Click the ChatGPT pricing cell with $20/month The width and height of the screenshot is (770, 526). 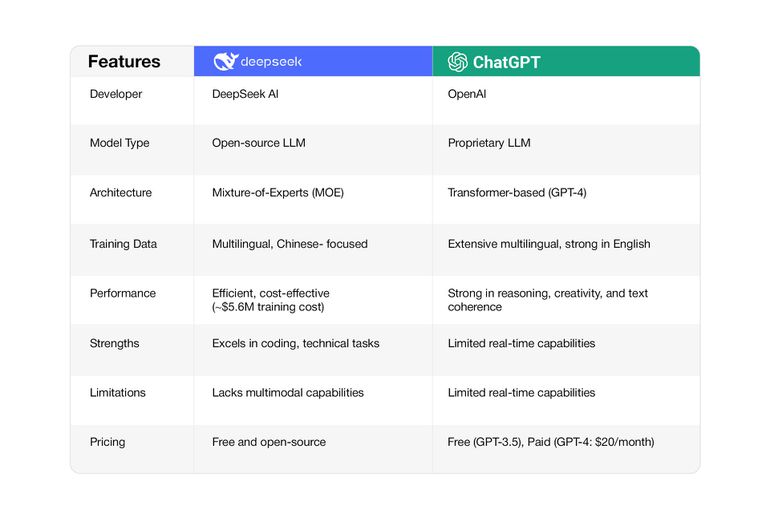[552, 441]
